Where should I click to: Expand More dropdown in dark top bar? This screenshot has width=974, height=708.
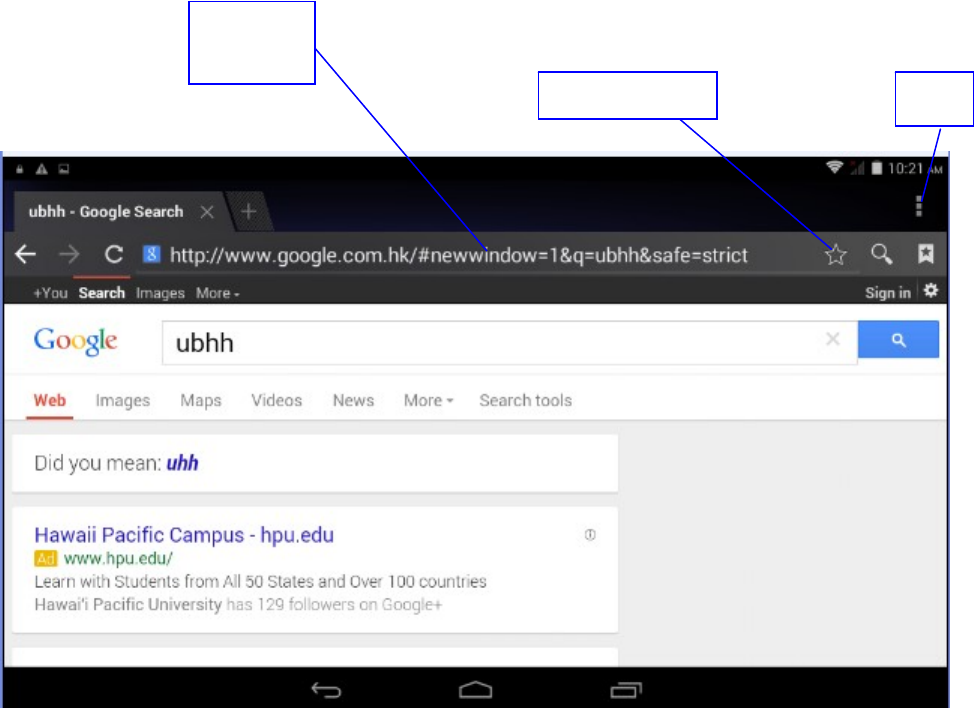(217, 293)
